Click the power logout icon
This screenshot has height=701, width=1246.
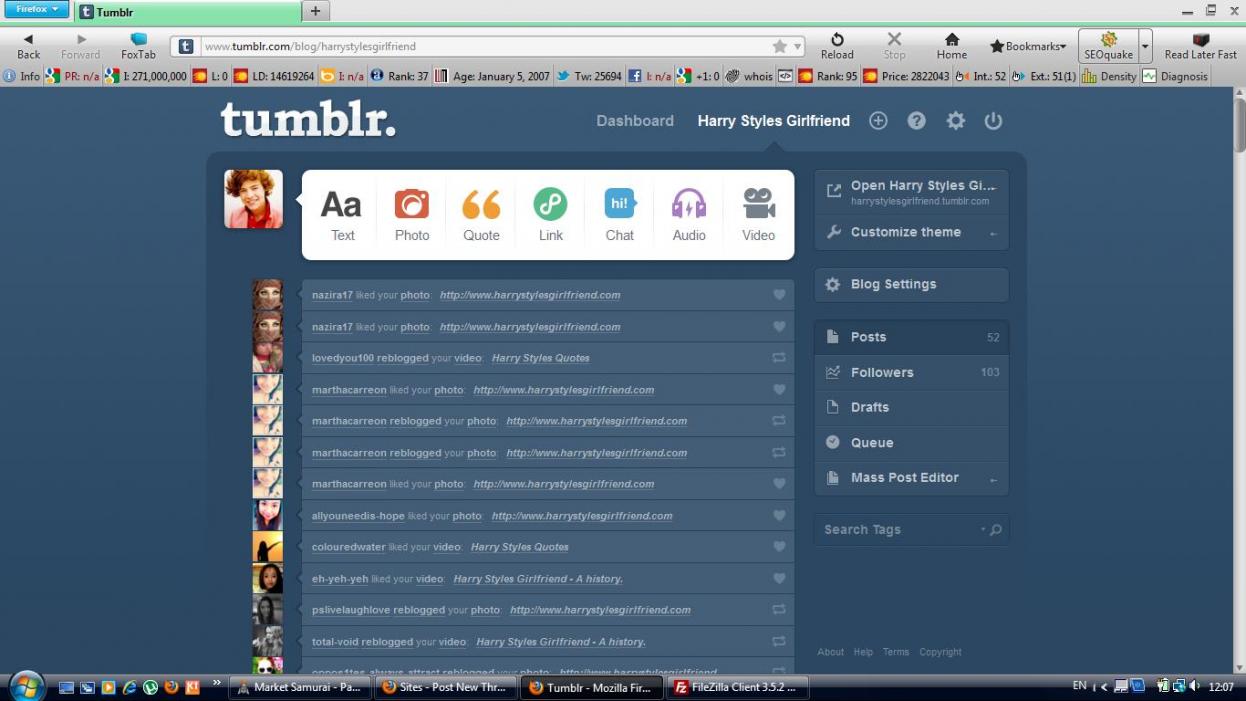pyautogui.click(x=993, y=120)
